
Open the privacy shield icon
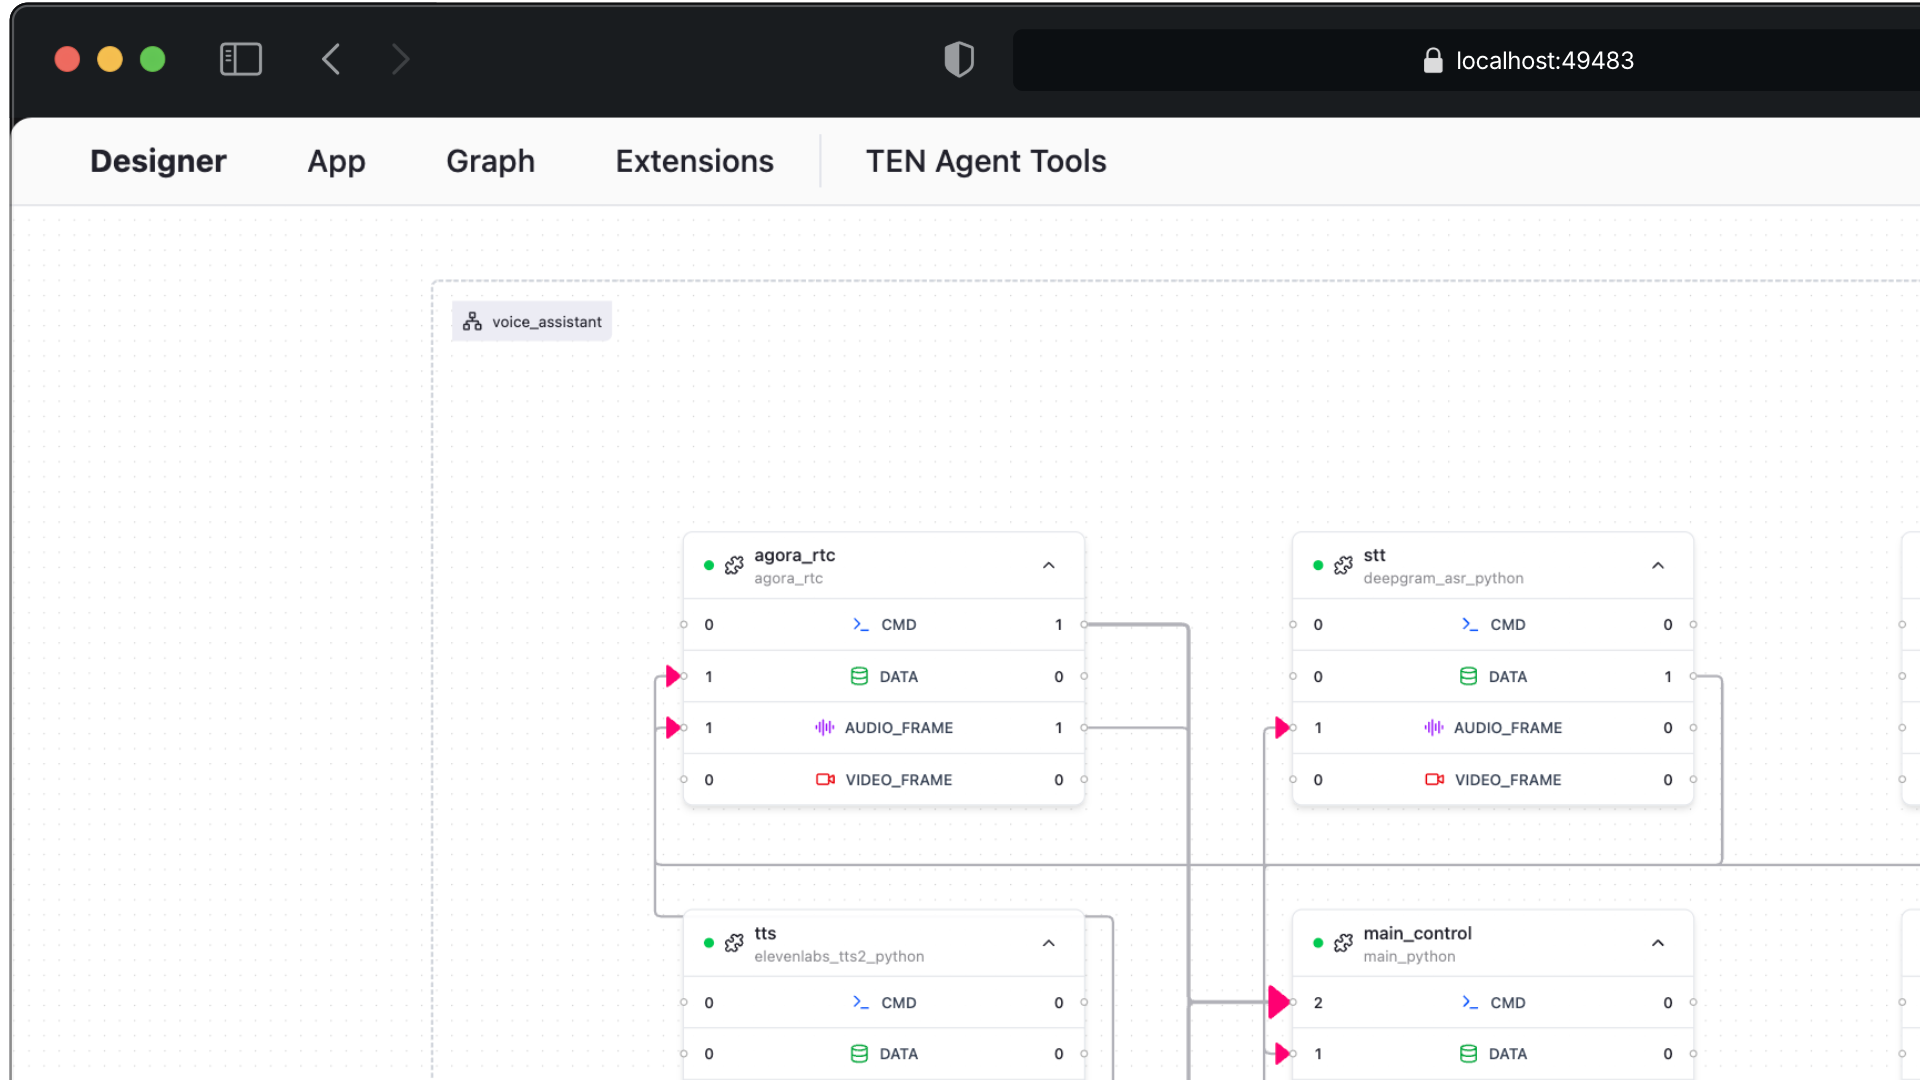(x=959, y=60)
